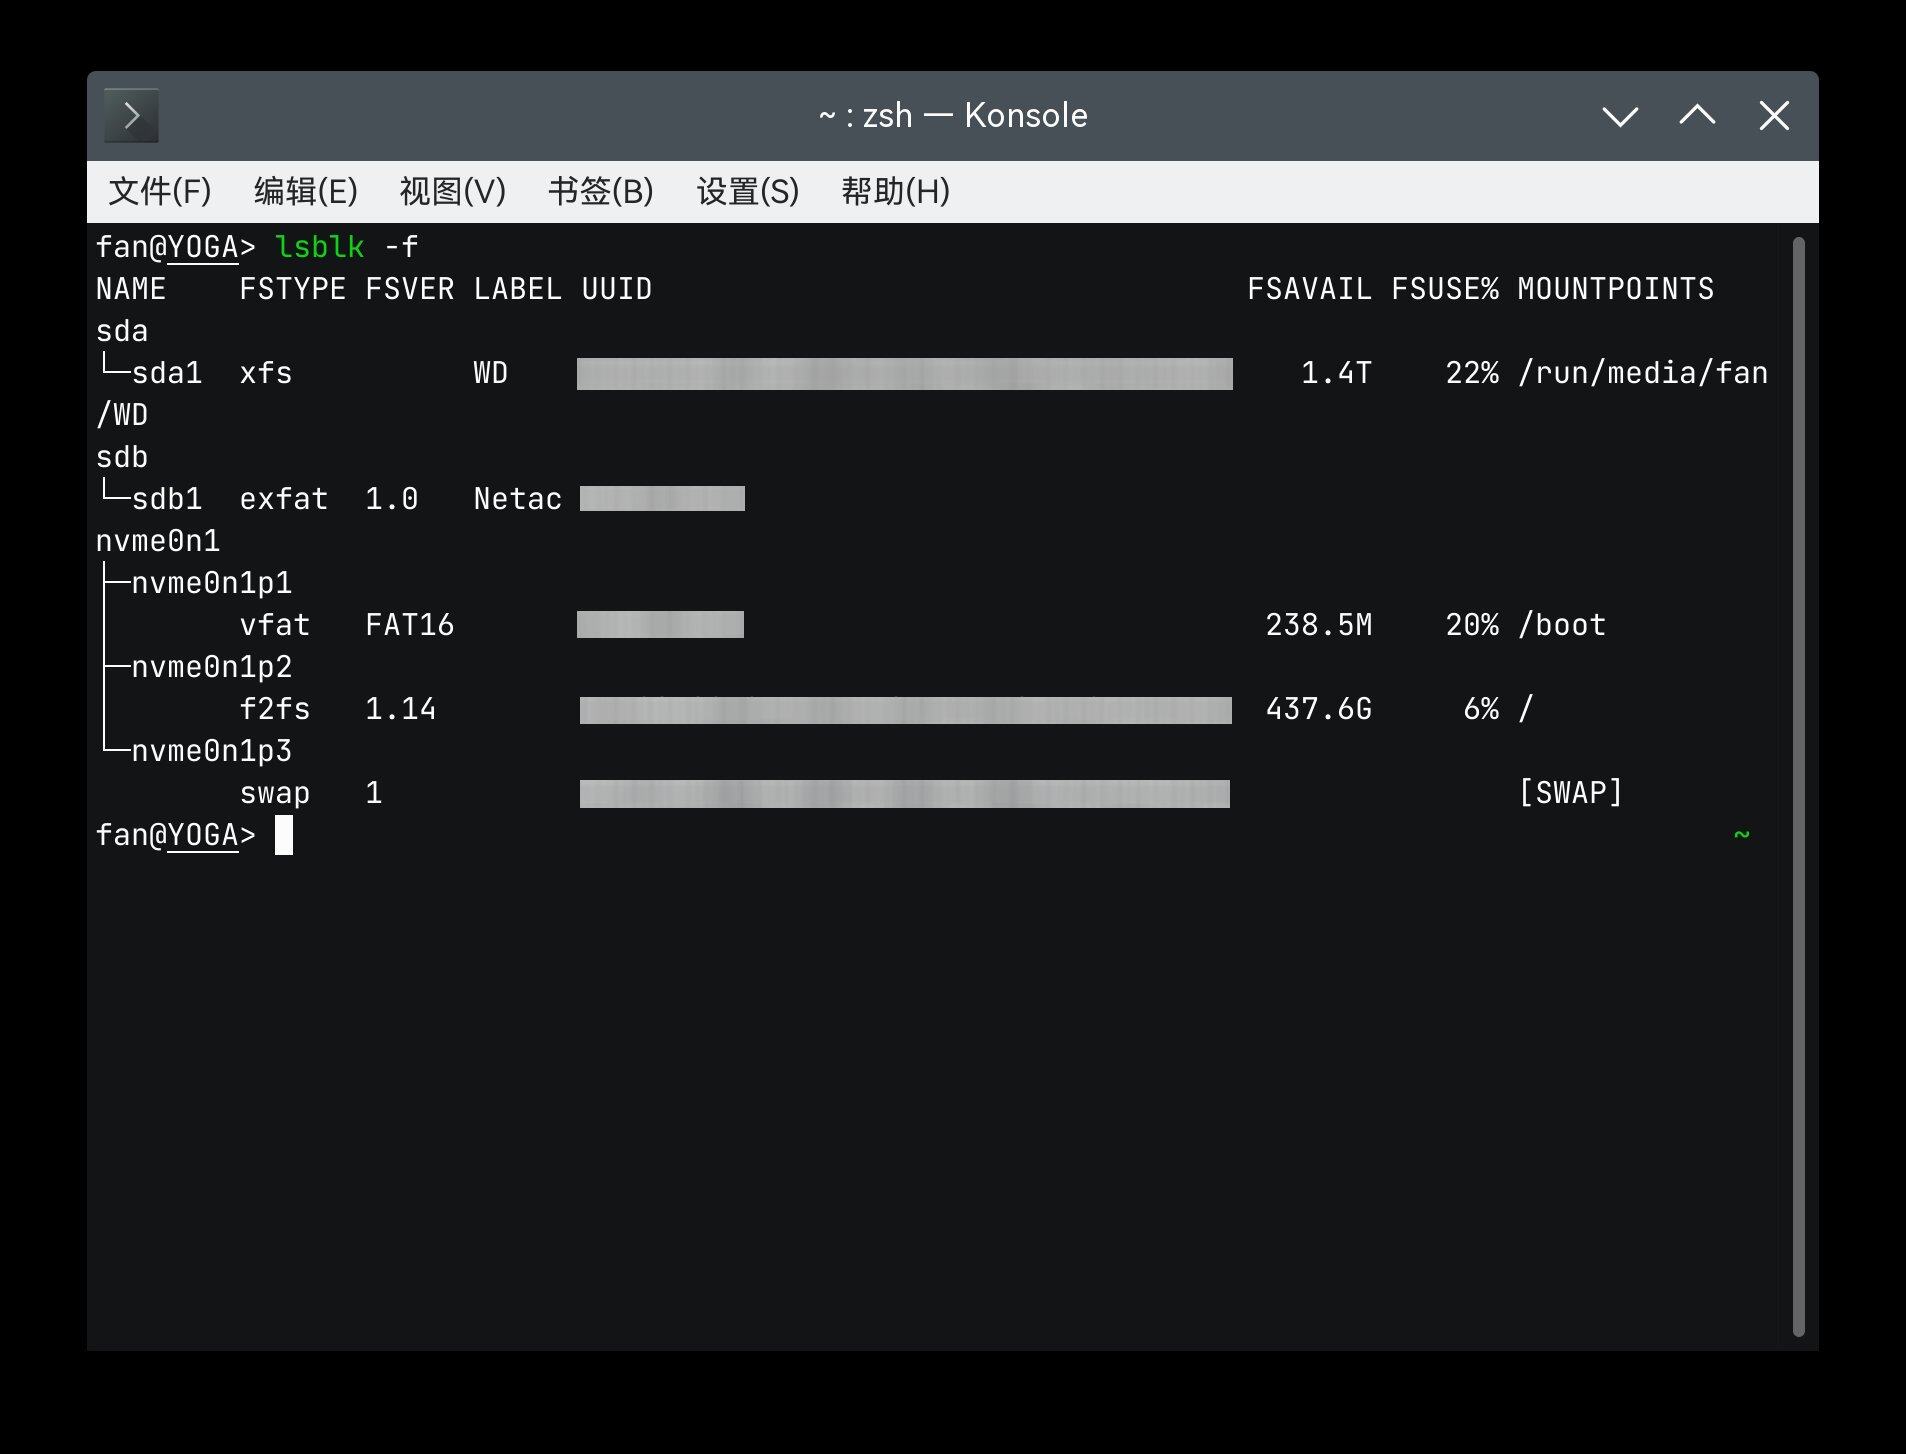This screenshot has width=1906, height=1454.
Task: Click the nvme0n1 device name
Action: point(158,541)
